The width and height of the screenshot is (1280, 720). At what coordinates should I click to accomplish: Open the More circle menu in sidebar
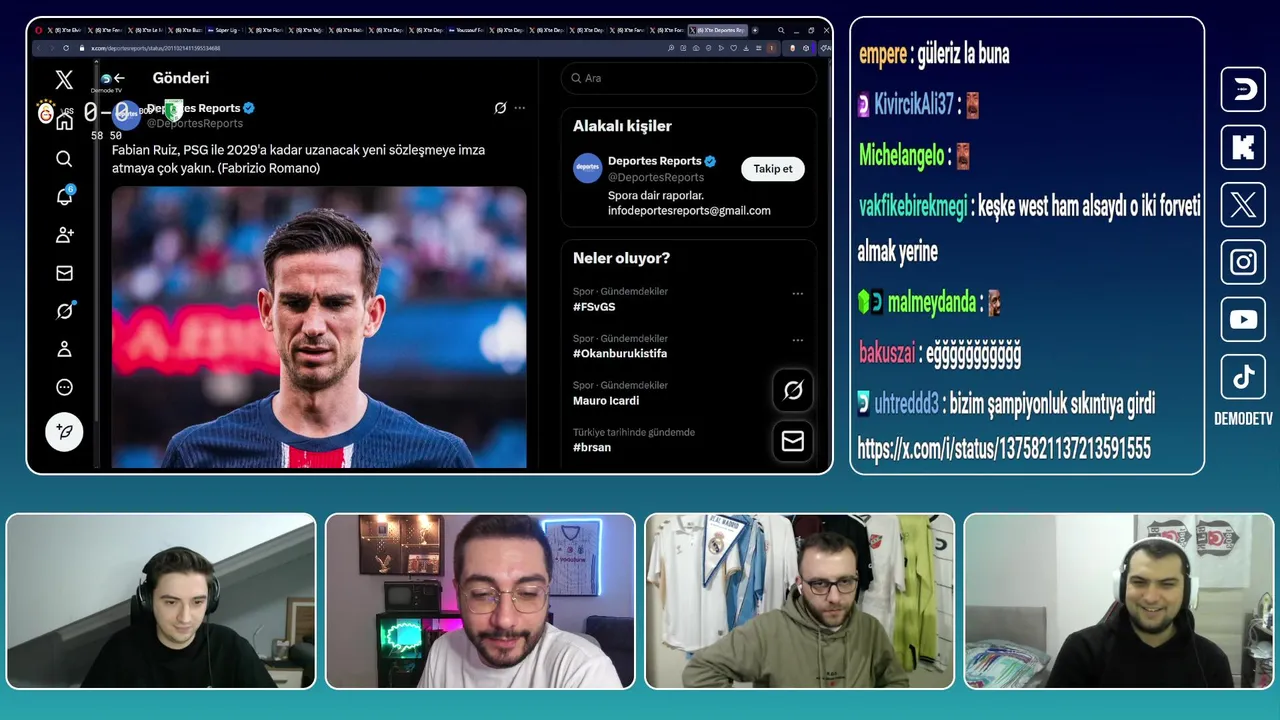[x=64, y=387]
